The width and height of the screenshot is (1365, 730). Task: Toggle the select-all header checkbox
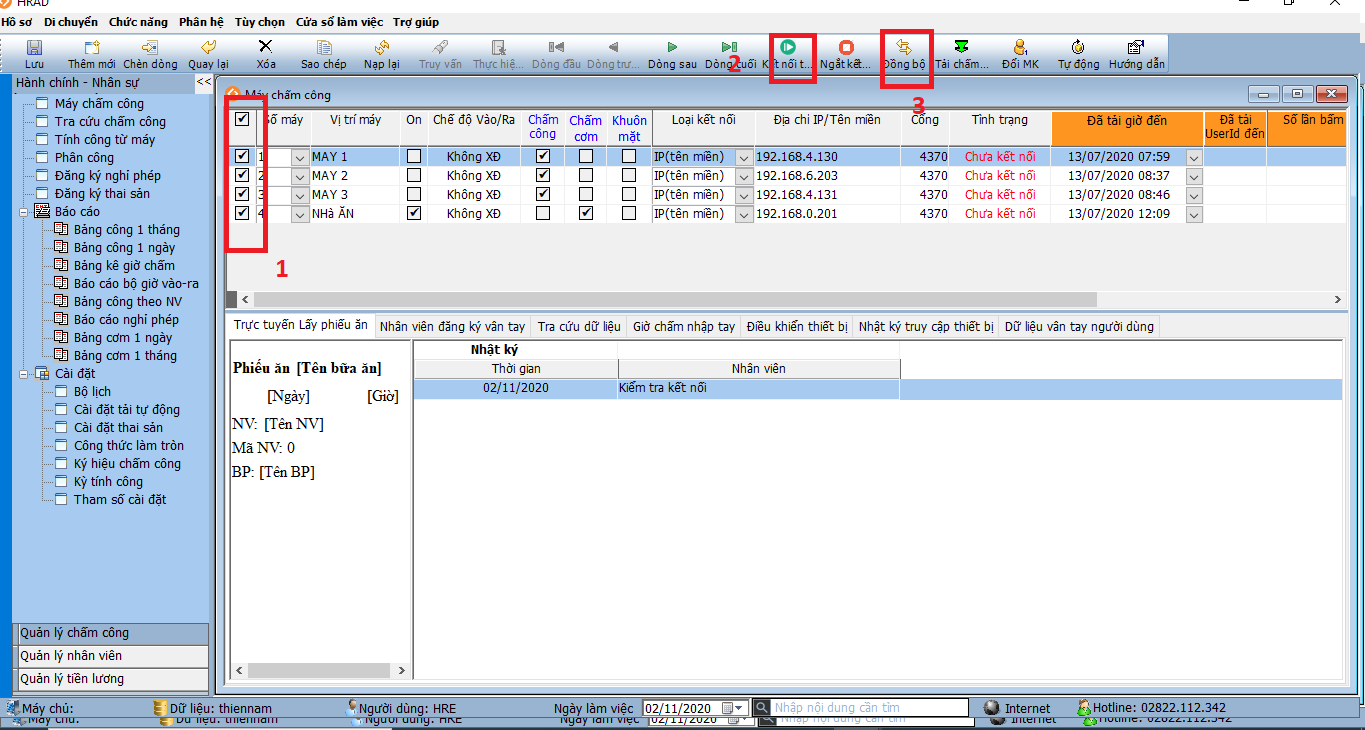click(x=242, y=119)
